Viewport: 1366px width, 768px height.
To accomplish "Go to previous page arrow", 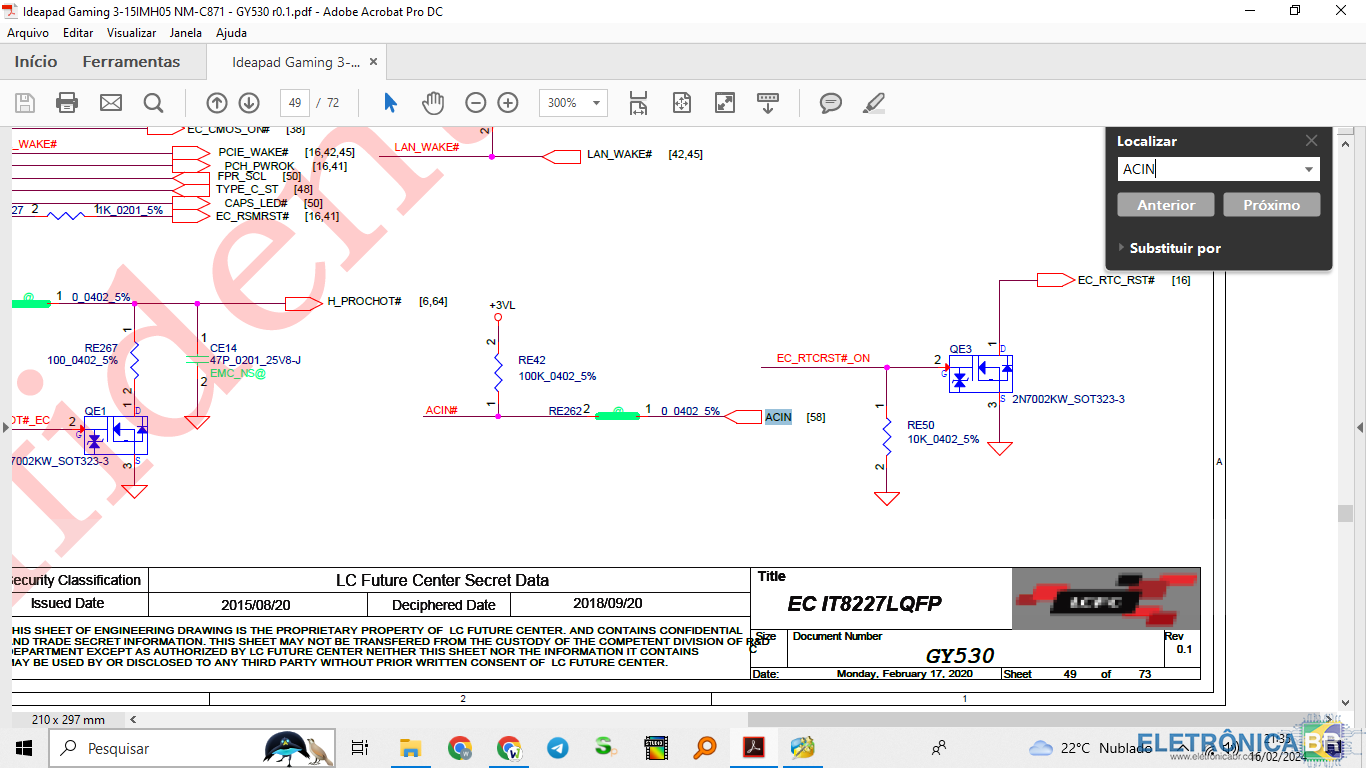I will [x=217, y=103].
